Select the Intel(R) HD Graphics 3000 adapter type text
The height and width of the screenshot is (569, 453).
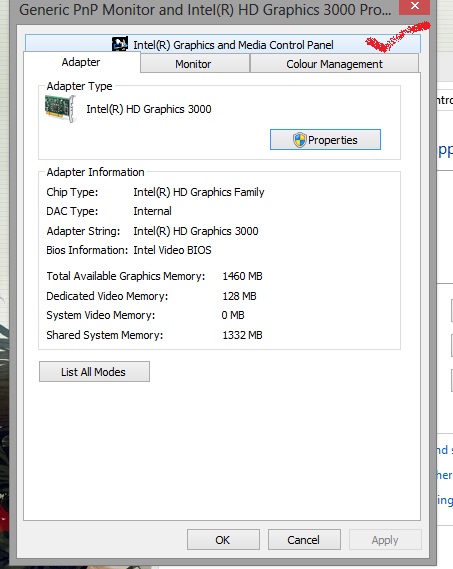tap(149, 109)
